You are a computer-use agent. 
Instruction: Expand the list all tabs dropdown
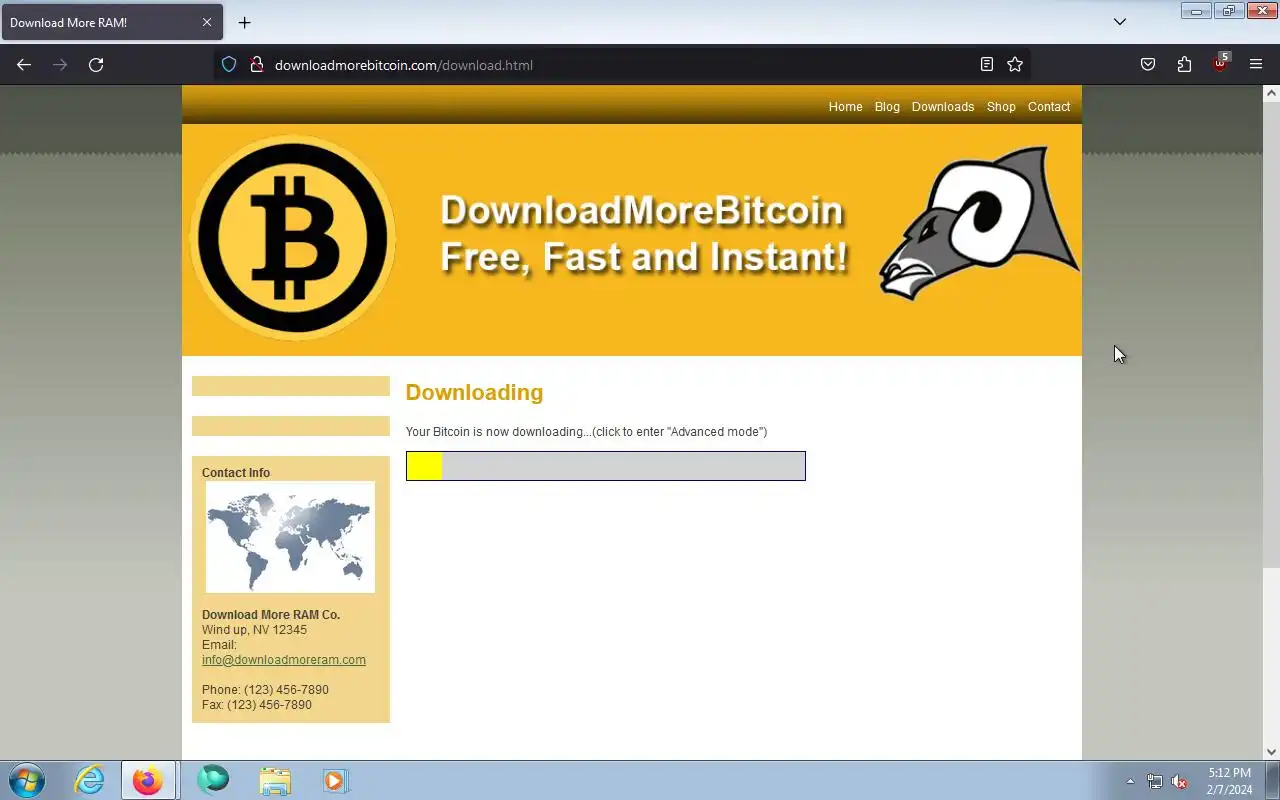pos(1120,22)
